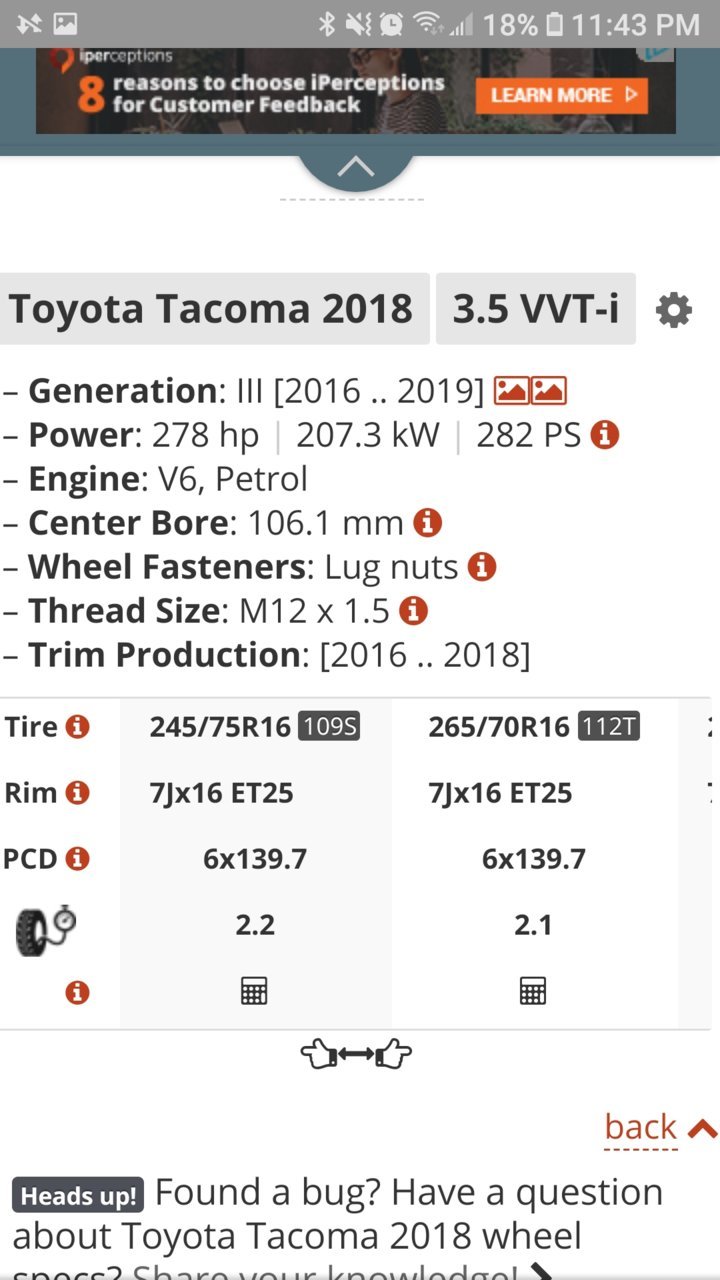
Task: Tap info icon next to Center Bore
Action: coord(428,522)
